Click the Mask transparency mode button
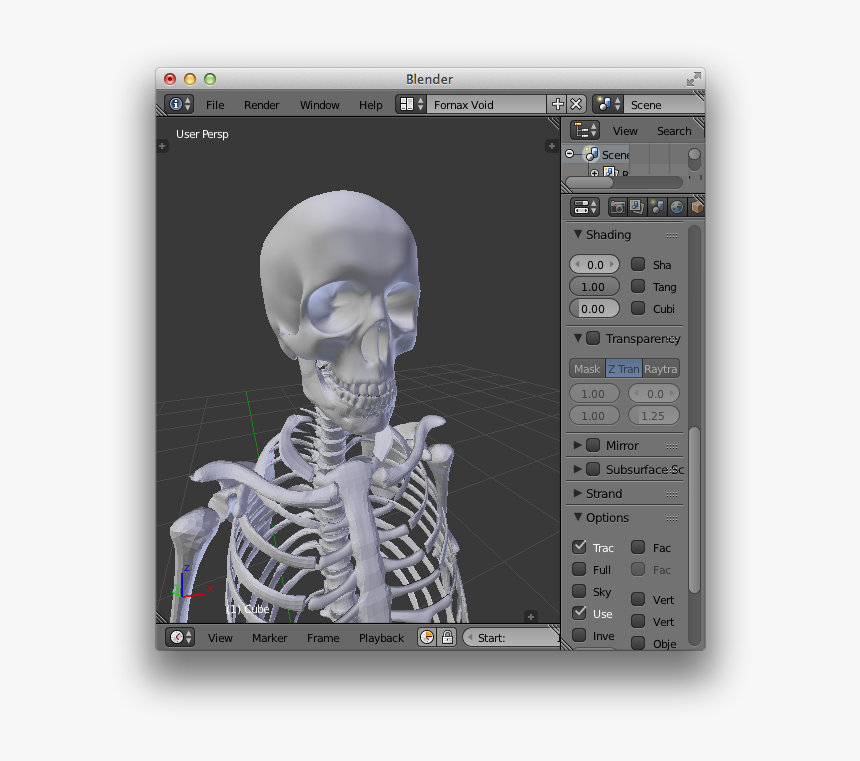This screenshot has height=761, width=860. pos(587,369)
